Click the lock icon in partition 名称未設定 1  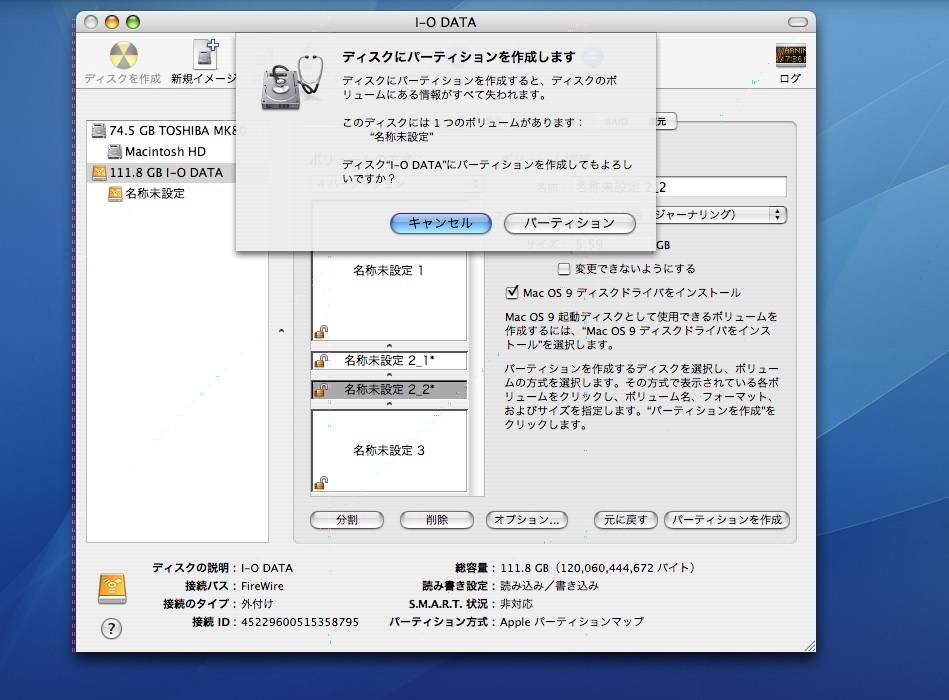(321, 332)
